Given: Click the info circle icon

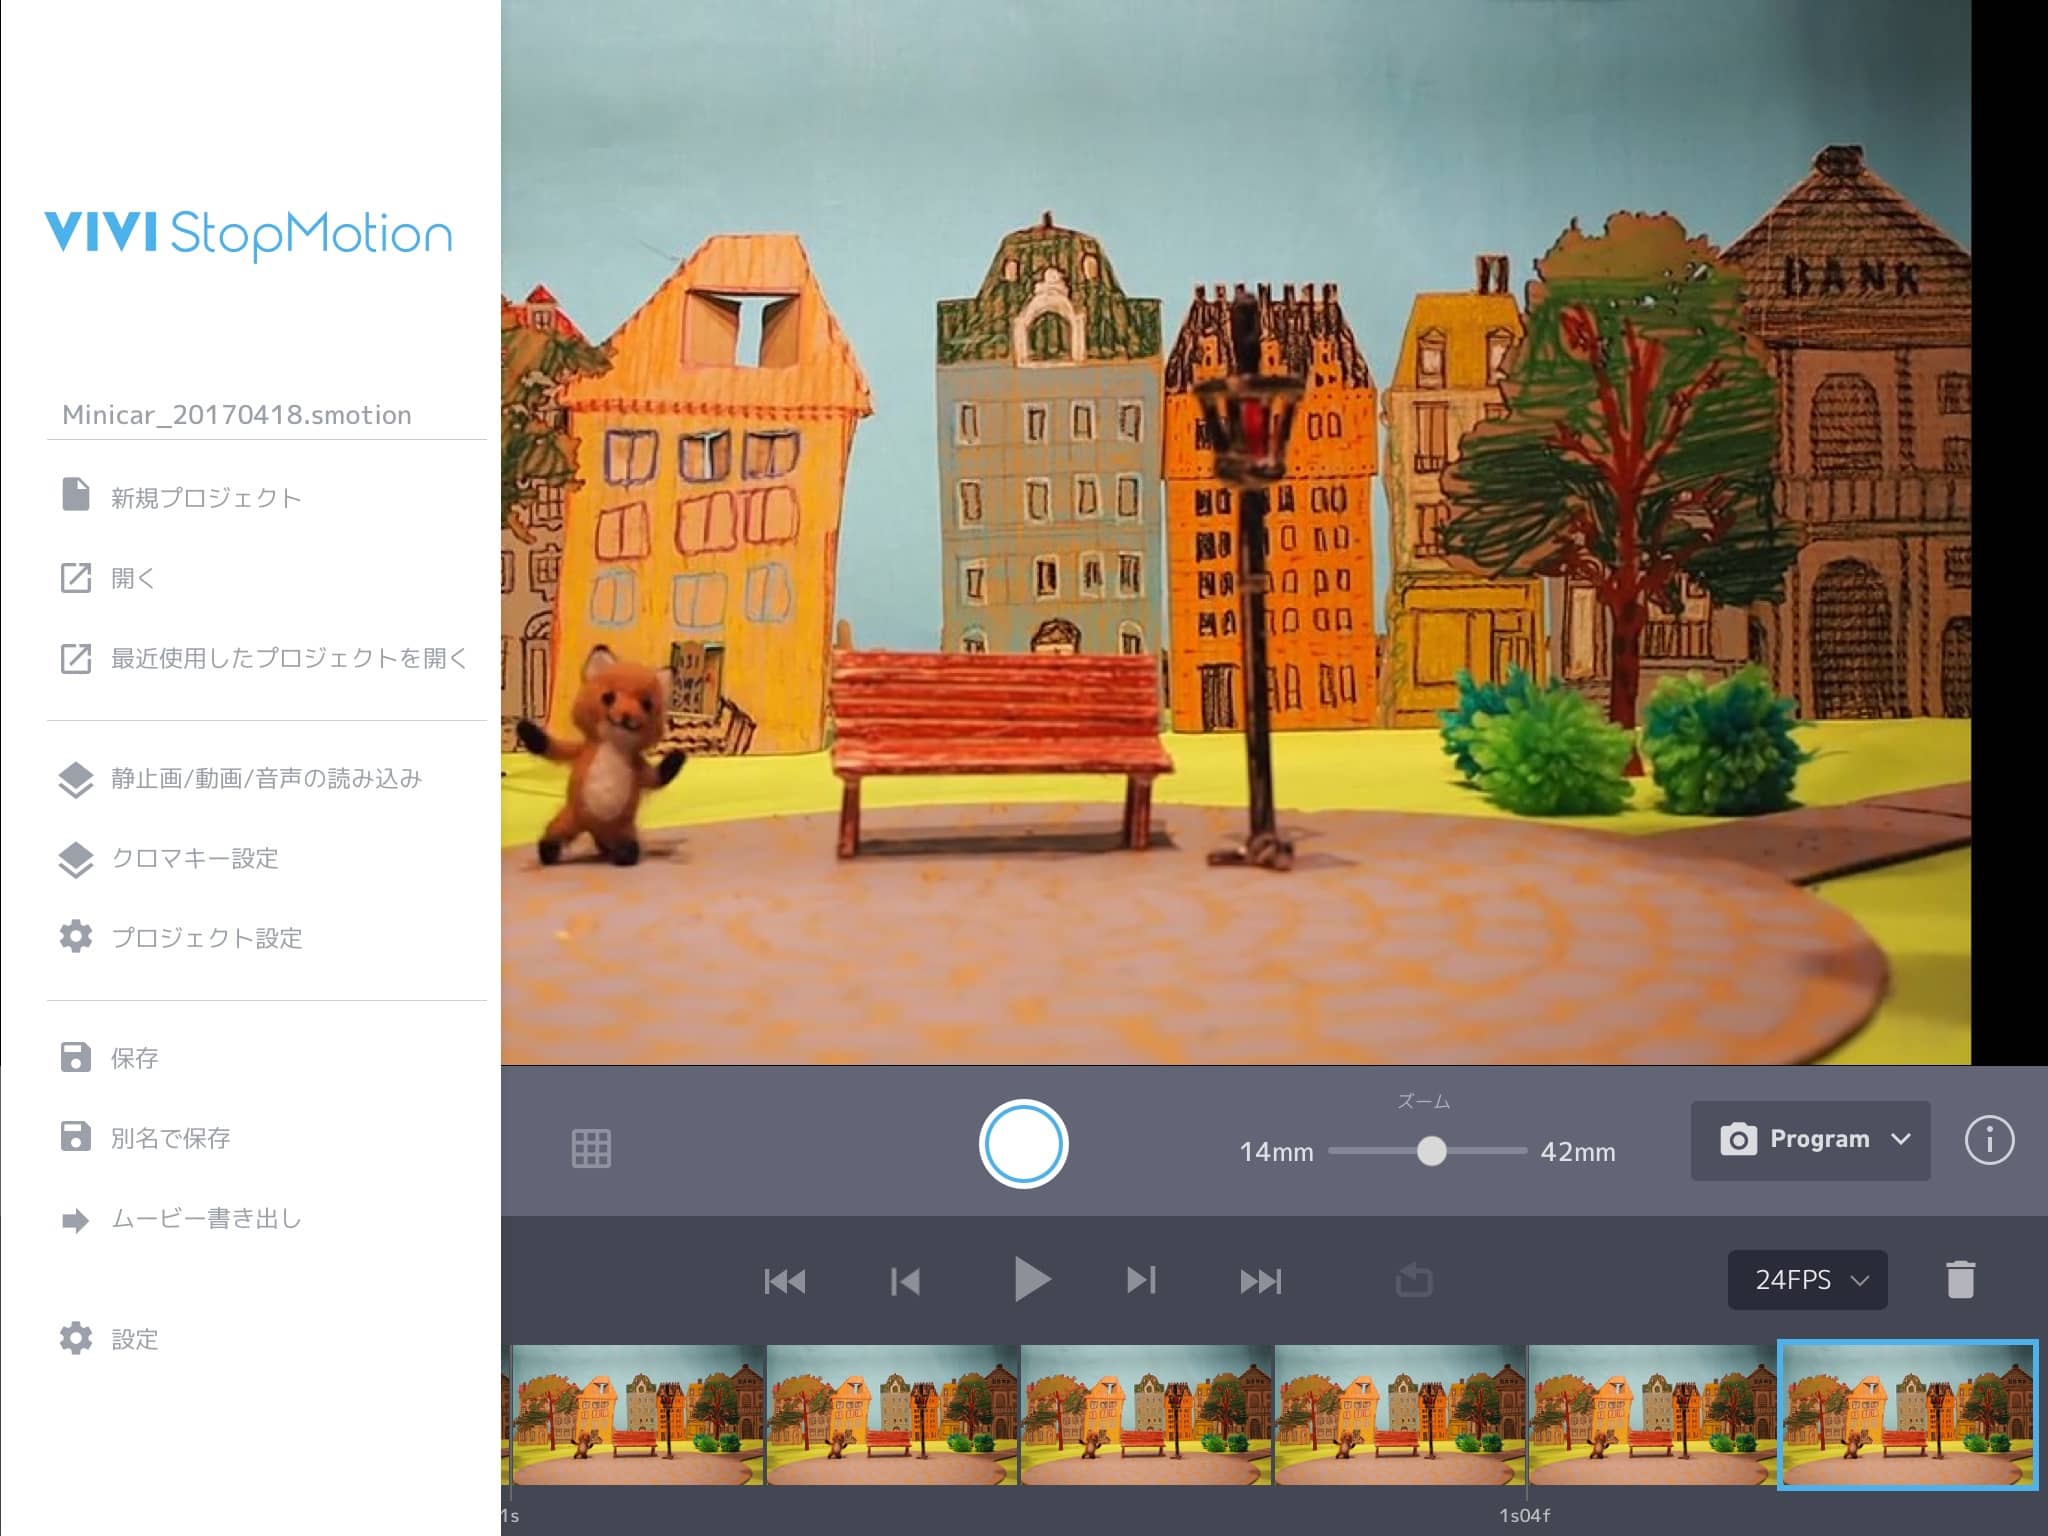Looking at the screenshot, I should point(1988,1140).
